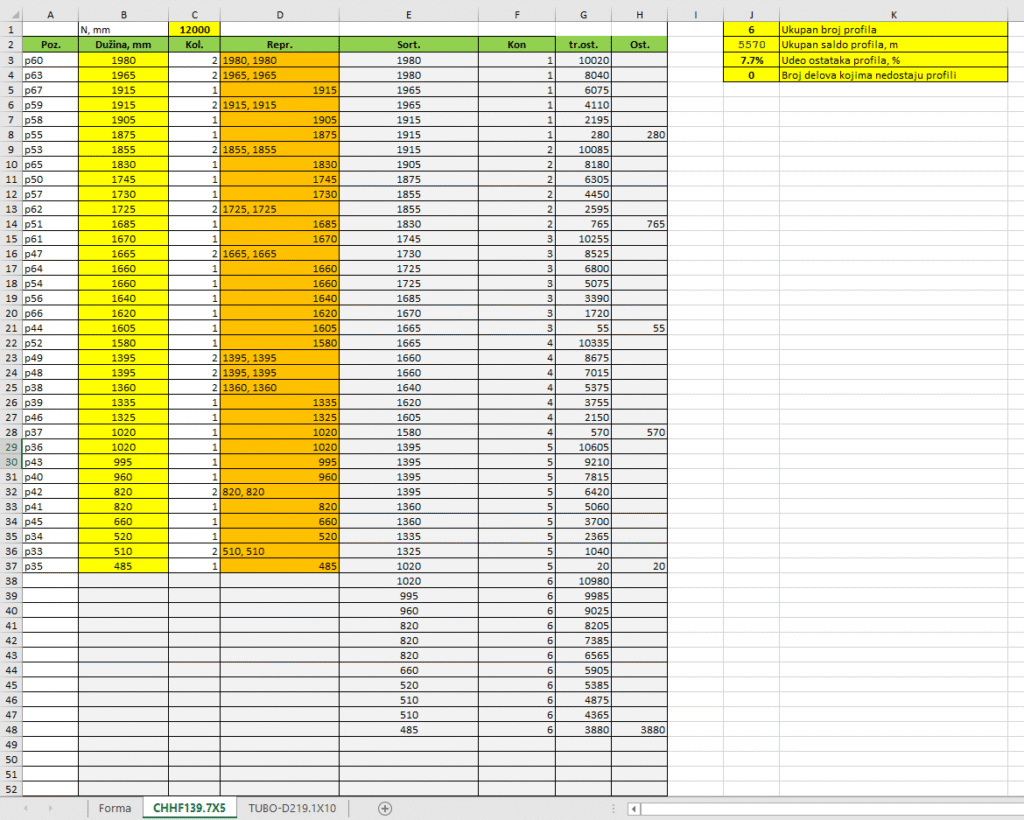Add a new sheet with plus icon
The image size is (1024, 820).
(385, 808)
